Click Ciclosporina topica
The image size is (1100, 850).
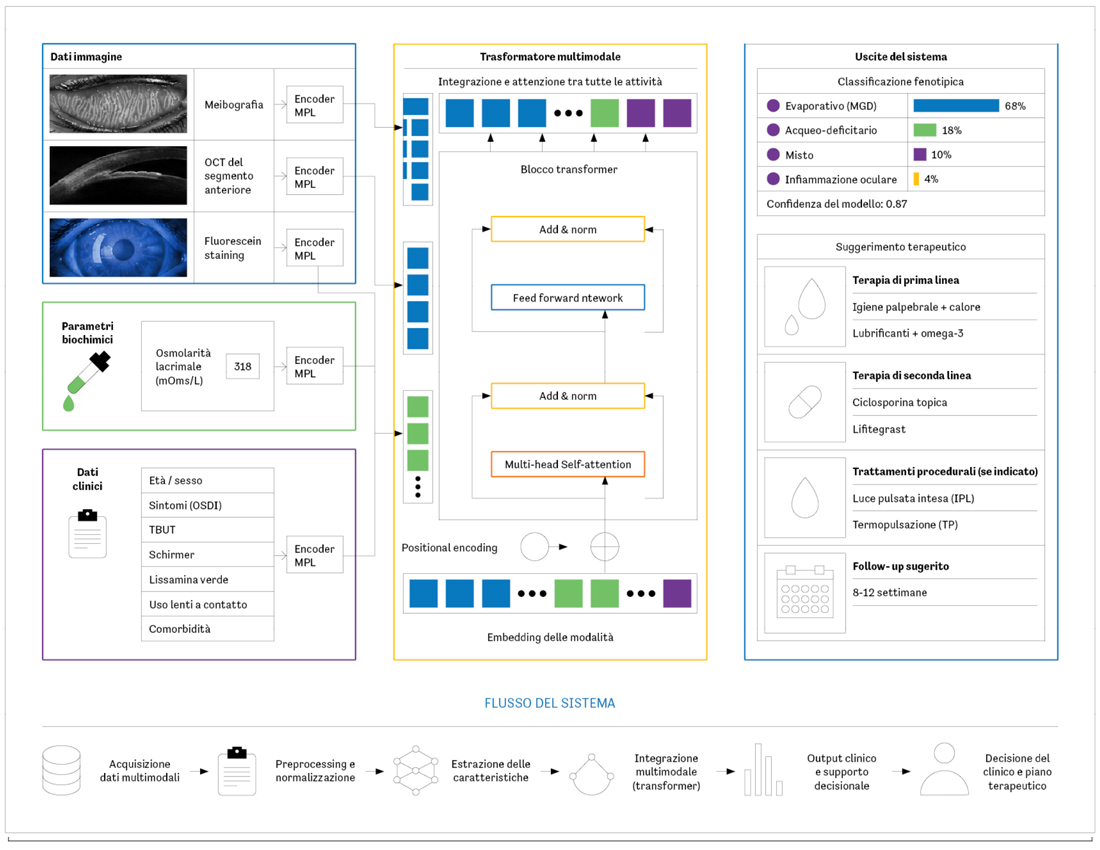click(x=899, y=403)
